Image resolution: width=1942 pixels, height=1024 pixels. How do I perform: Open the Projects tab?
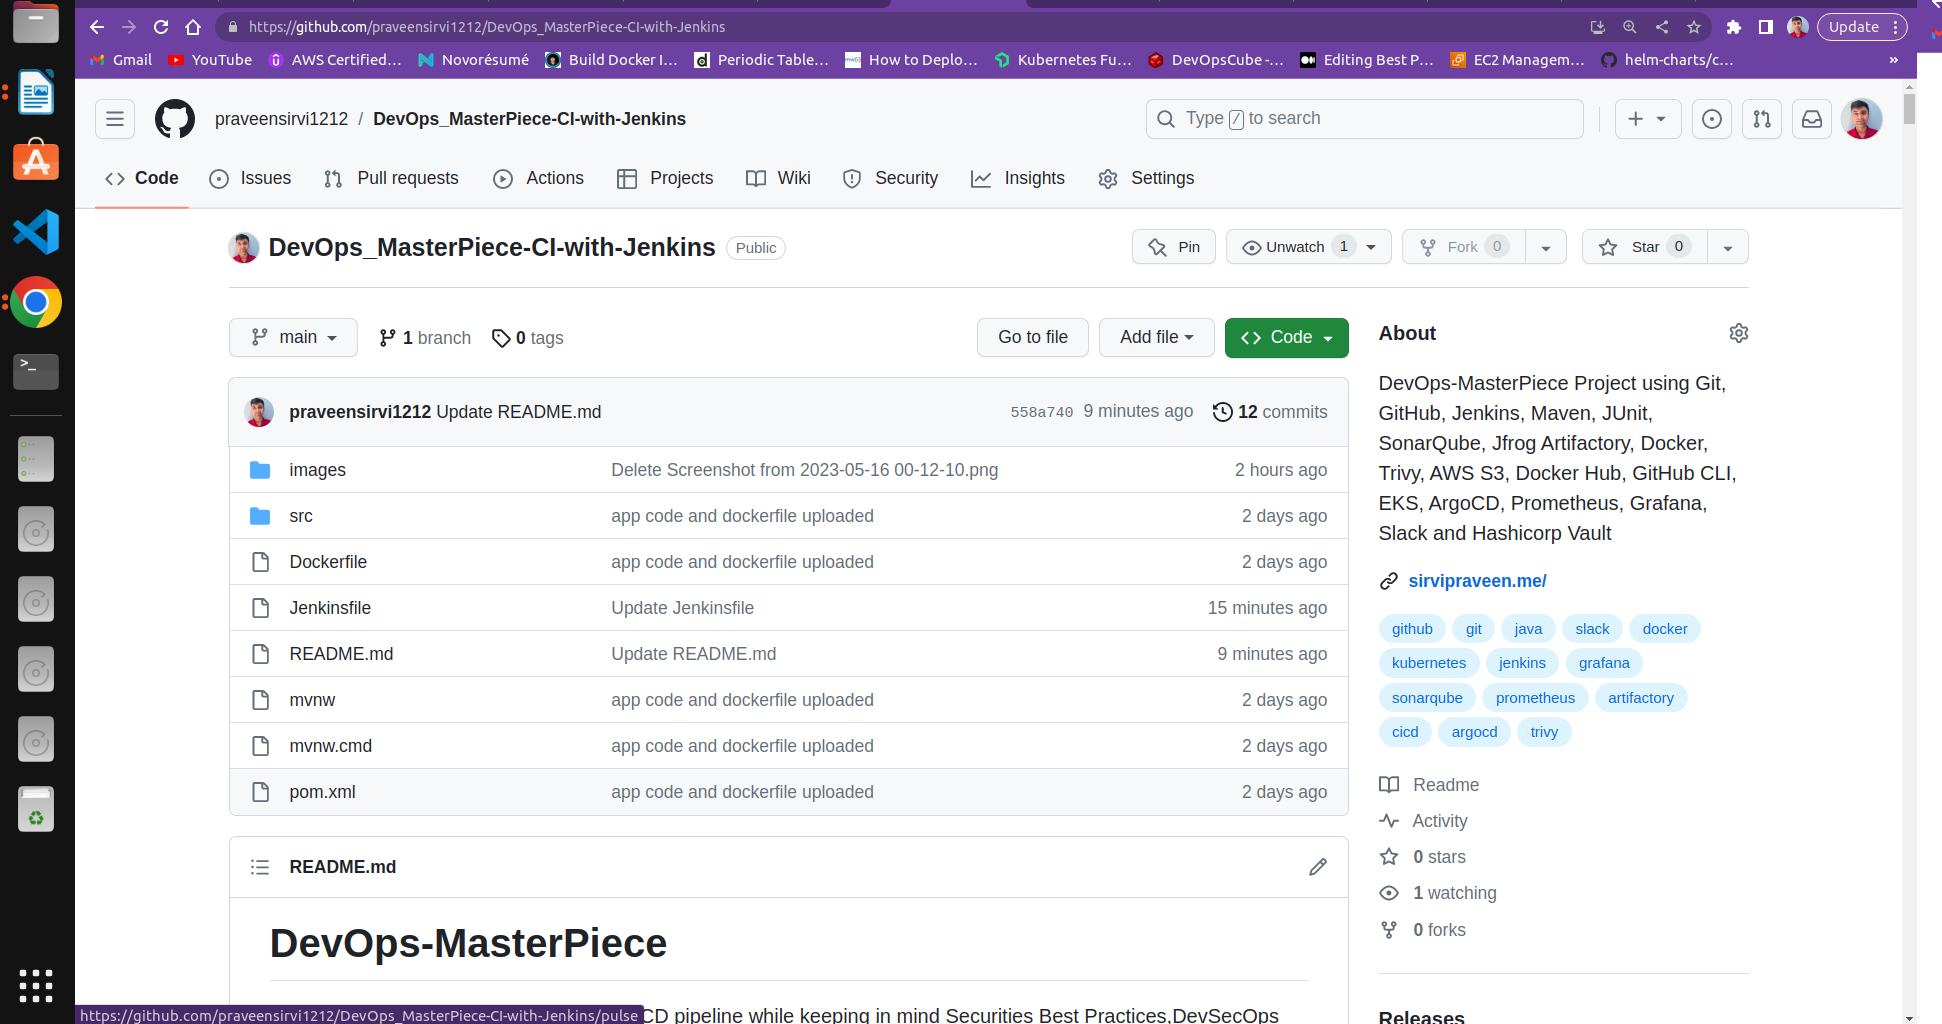point(665,178)
